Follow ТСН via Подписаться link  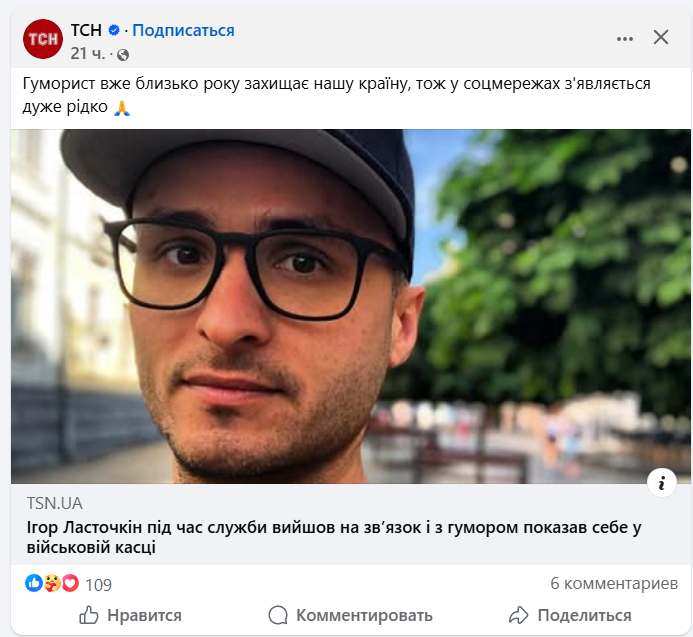click(183, 30)
